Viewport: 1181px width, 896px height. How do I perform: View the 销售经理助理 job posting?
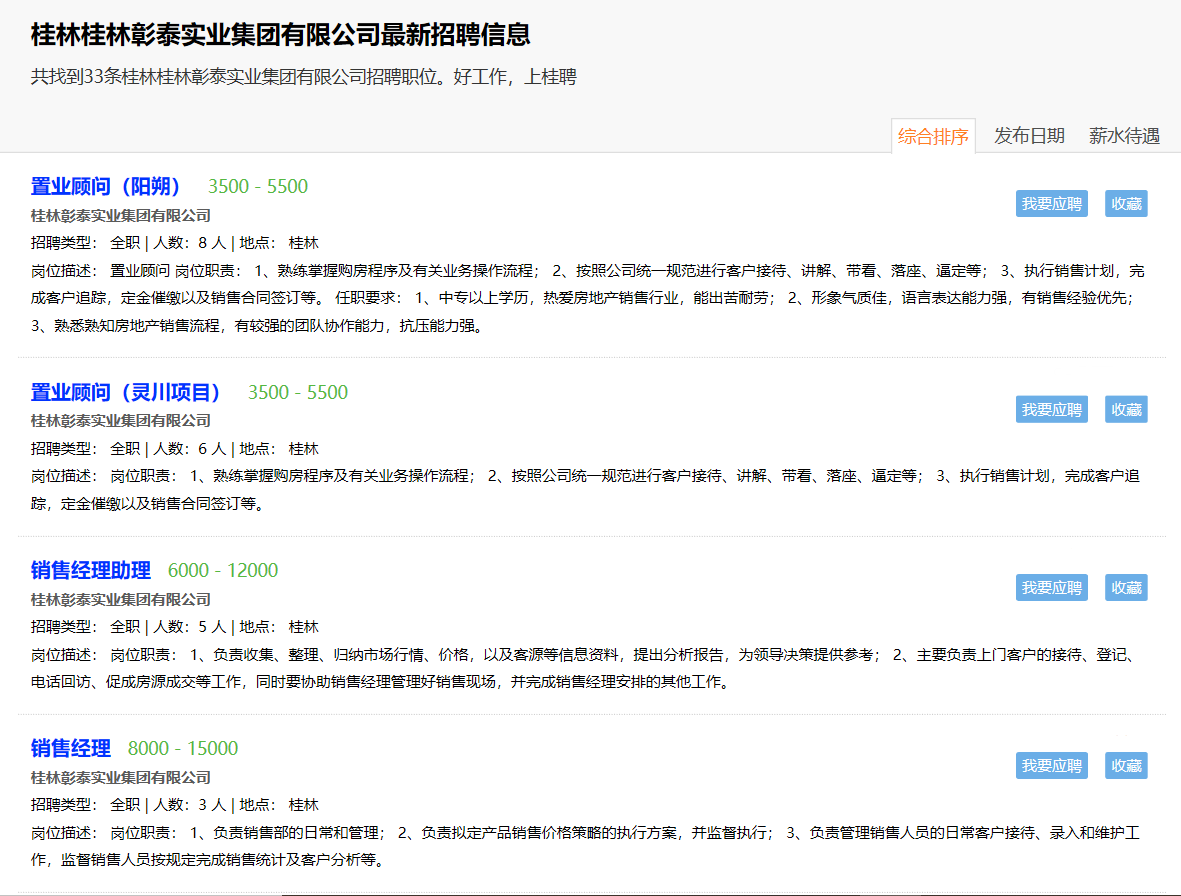click(91, 570)
